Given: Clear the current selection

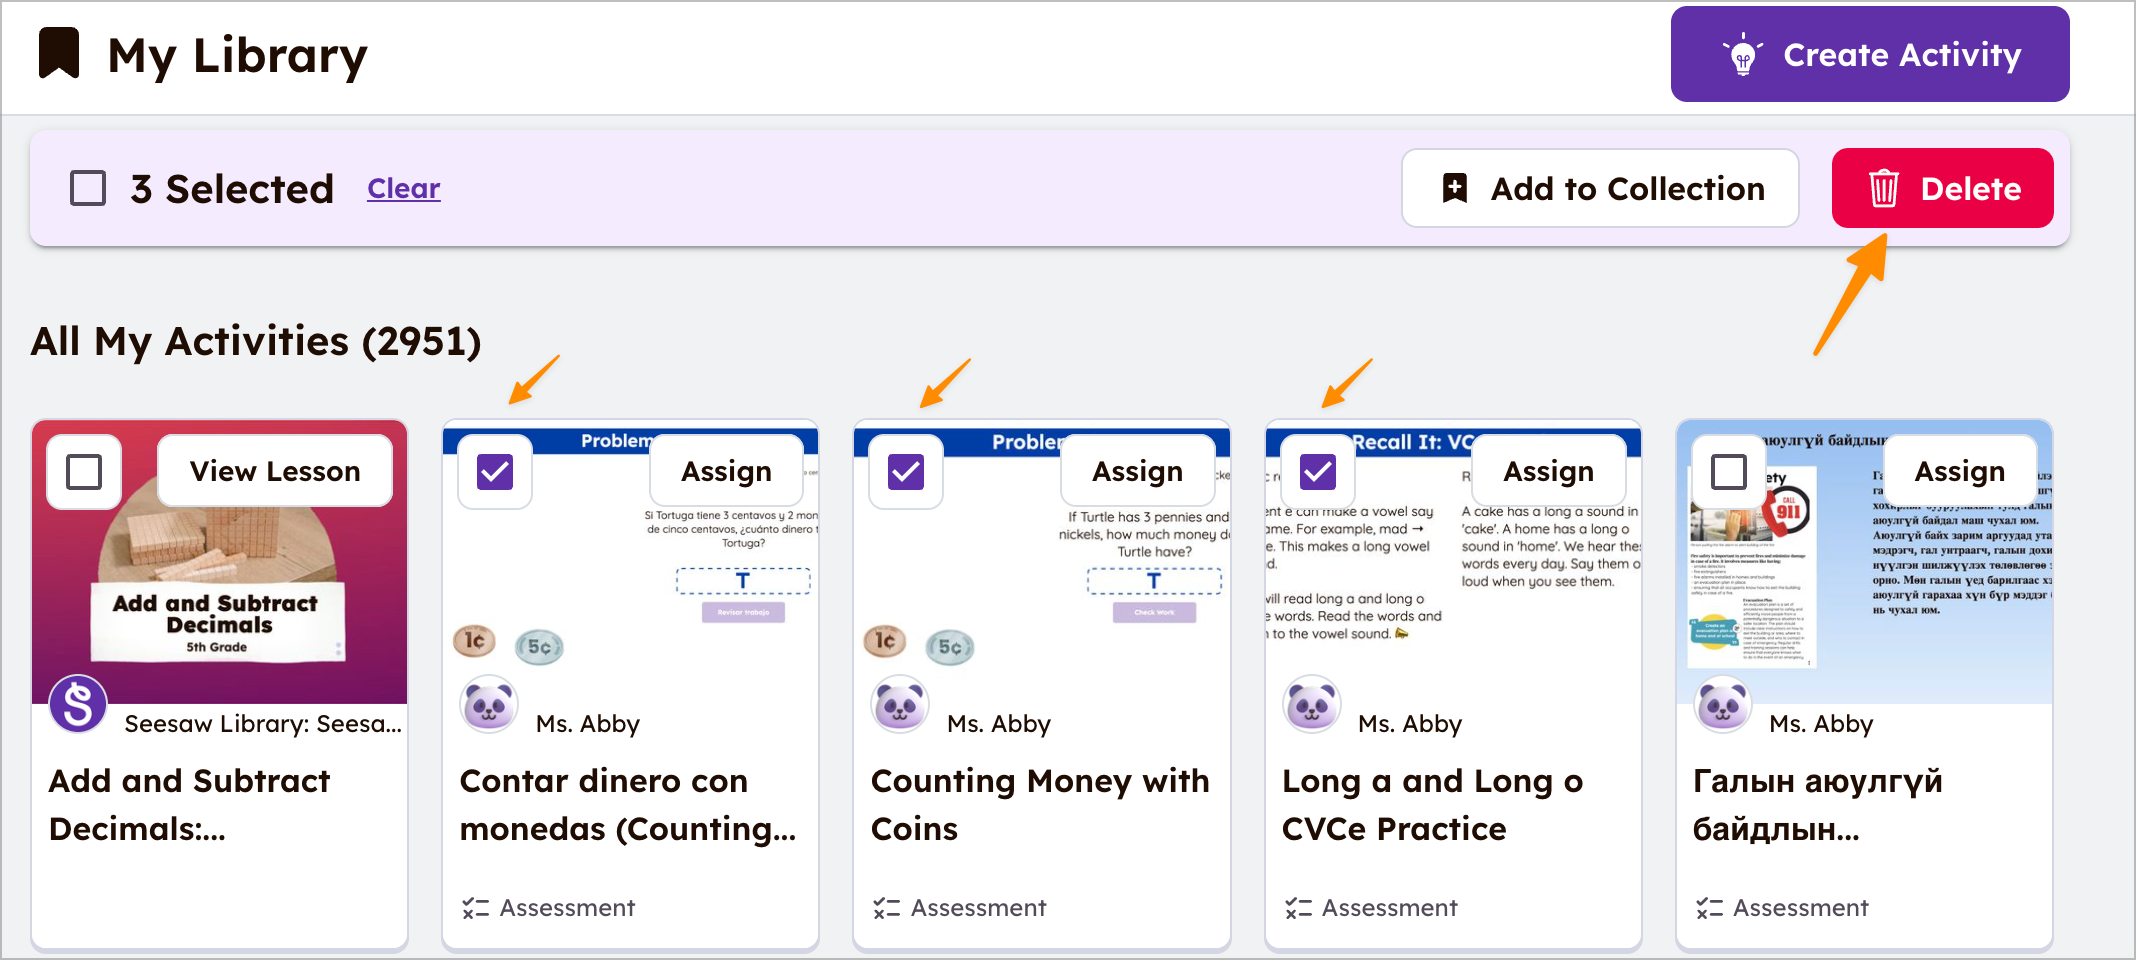Looking at the screenshot, I should tap(403, 188).
